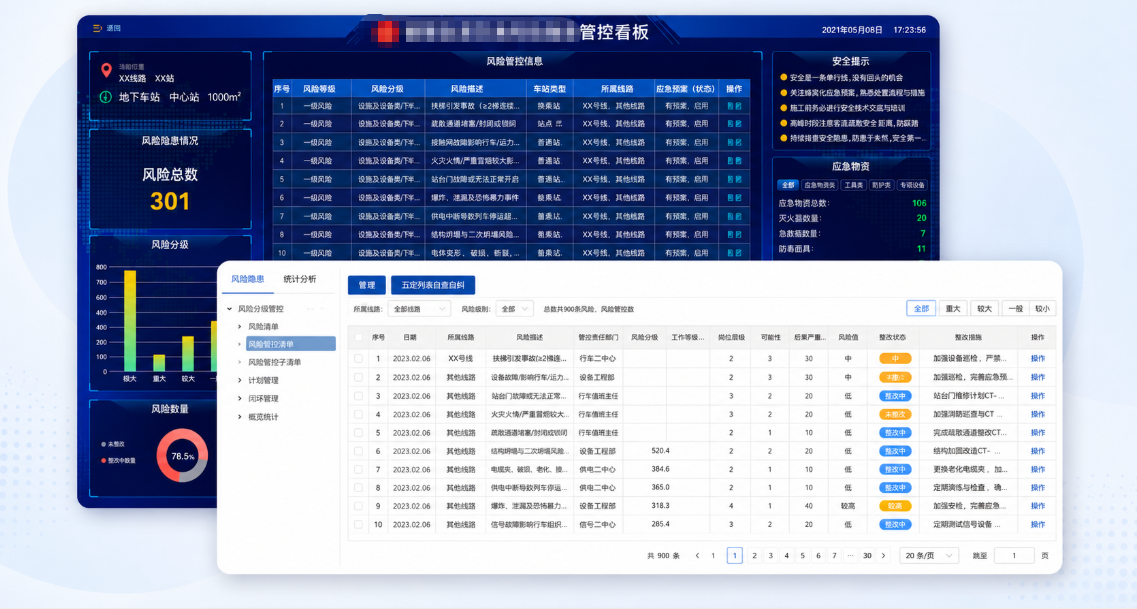Select the 防护类 tab in 应急物资 panel
The width and height of the screenshot is (1137, 609).
(x=881, y=186)
